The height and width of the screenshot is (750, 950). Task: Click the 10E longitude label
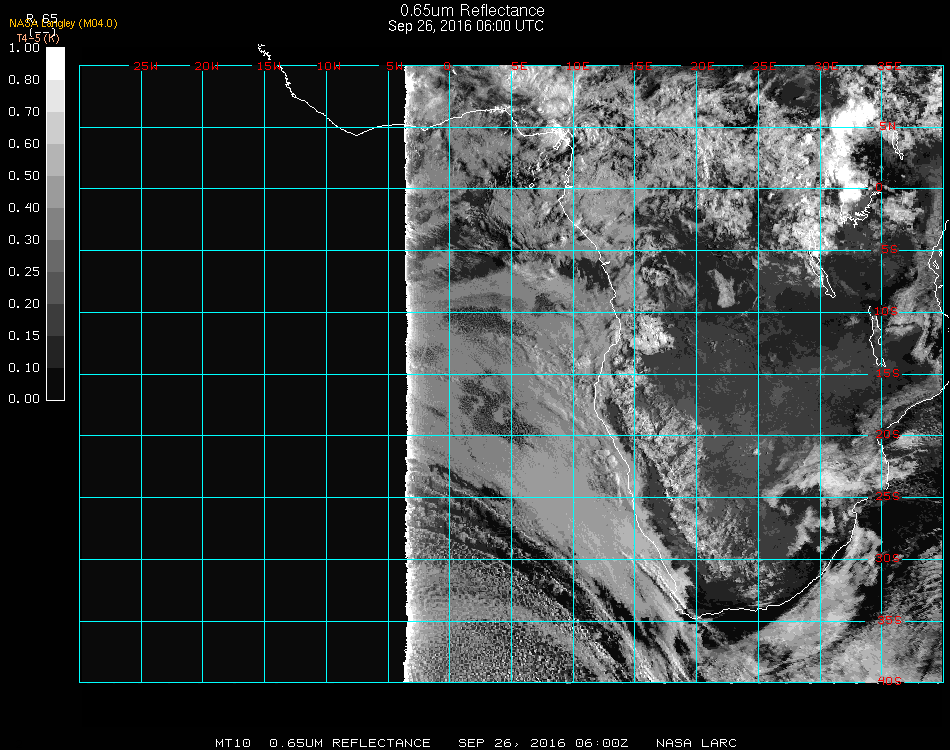point(579,67)
